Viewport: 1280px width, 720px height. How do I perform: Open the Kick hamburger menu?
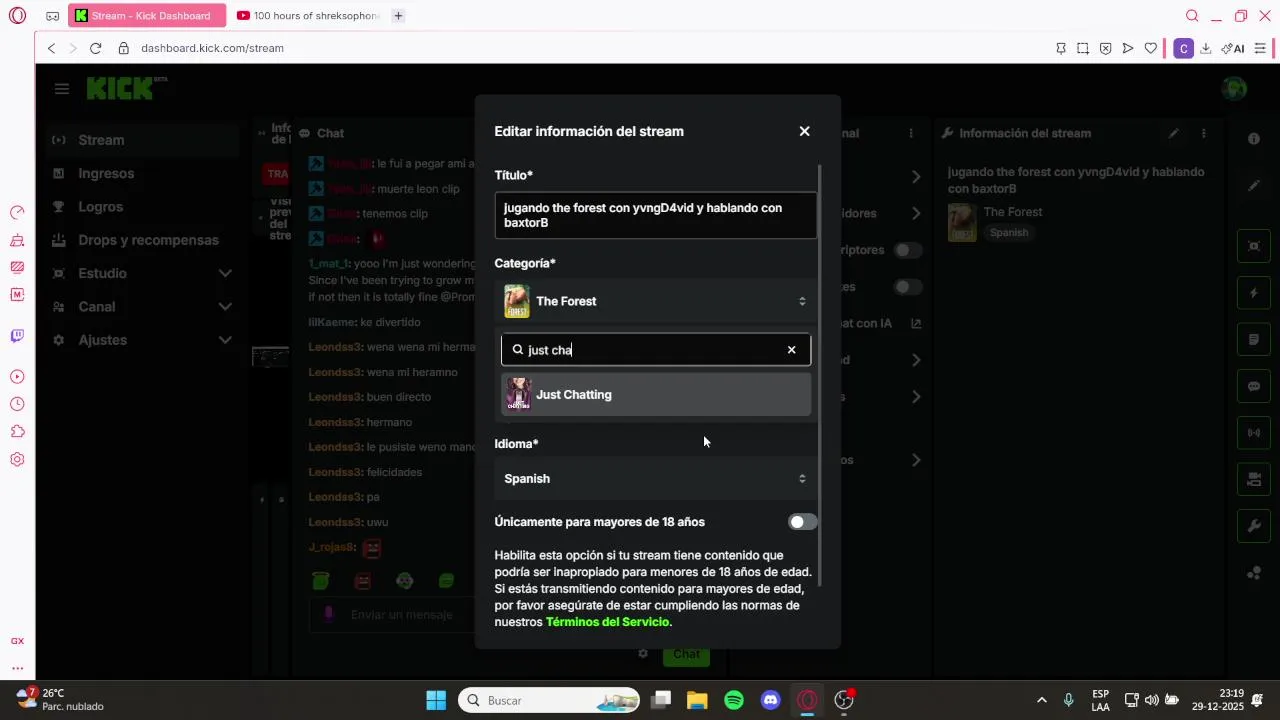click(62, 89)
